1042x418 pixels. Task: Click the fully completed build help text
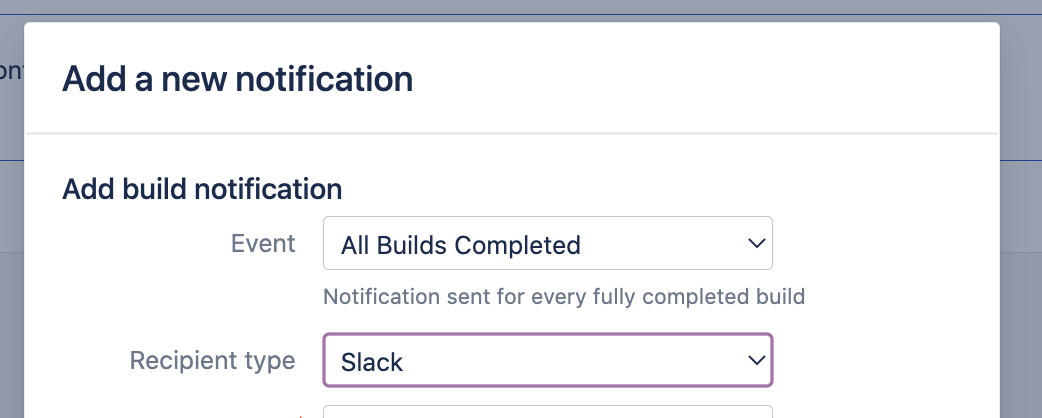click(564, 296)
